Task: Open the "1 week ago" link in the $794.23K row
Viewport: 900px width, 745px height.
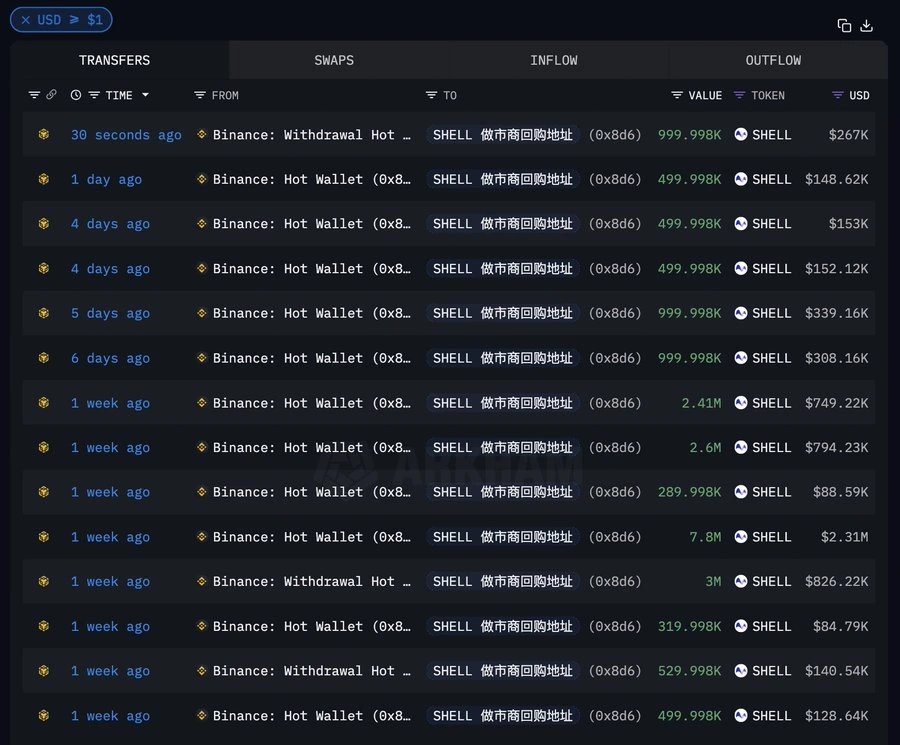Action: (110, 448)
